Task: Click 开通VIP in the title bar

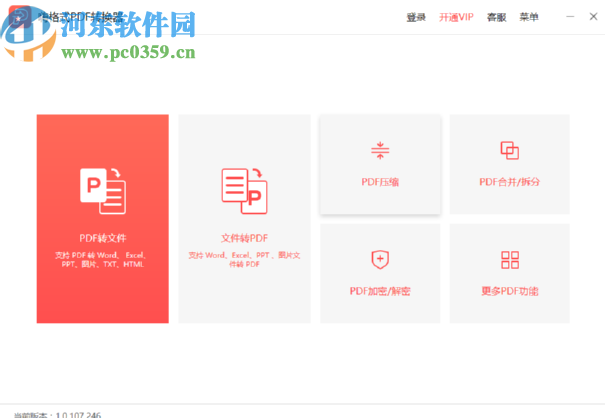Action: coord(456,17)
